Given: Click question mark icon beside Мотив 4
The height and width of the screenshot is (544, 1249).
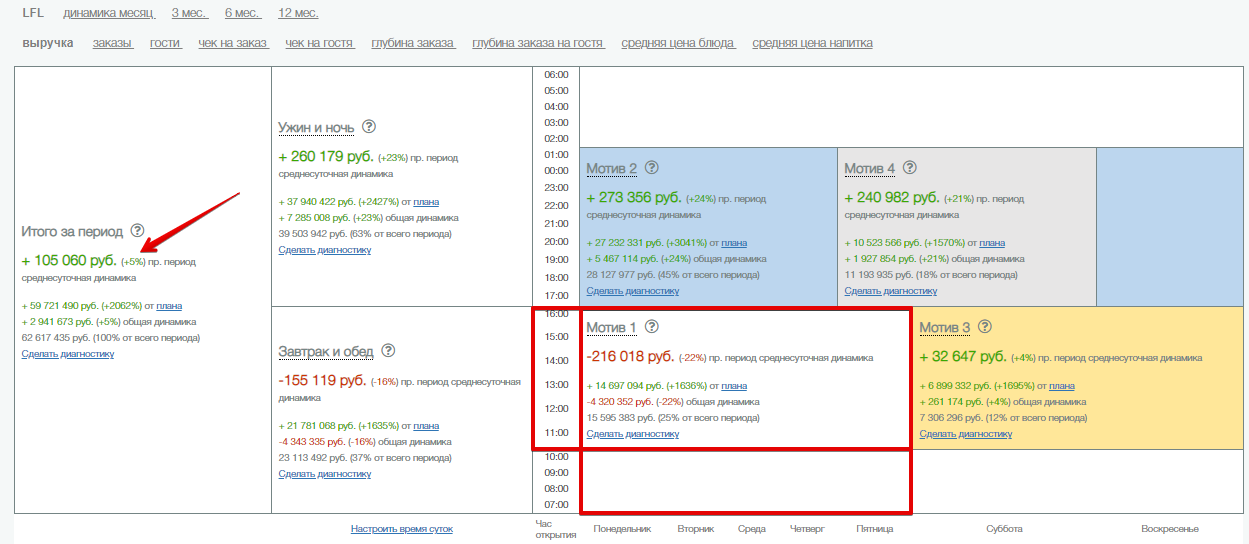Looking at the screenshot, I should (909, 168).
